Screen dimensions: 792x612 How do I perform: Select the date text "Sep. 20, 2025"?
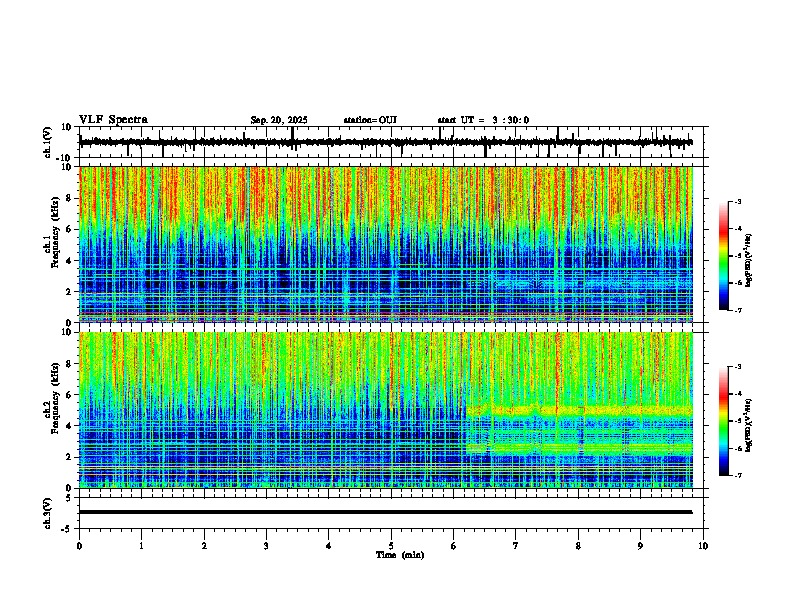279,120
